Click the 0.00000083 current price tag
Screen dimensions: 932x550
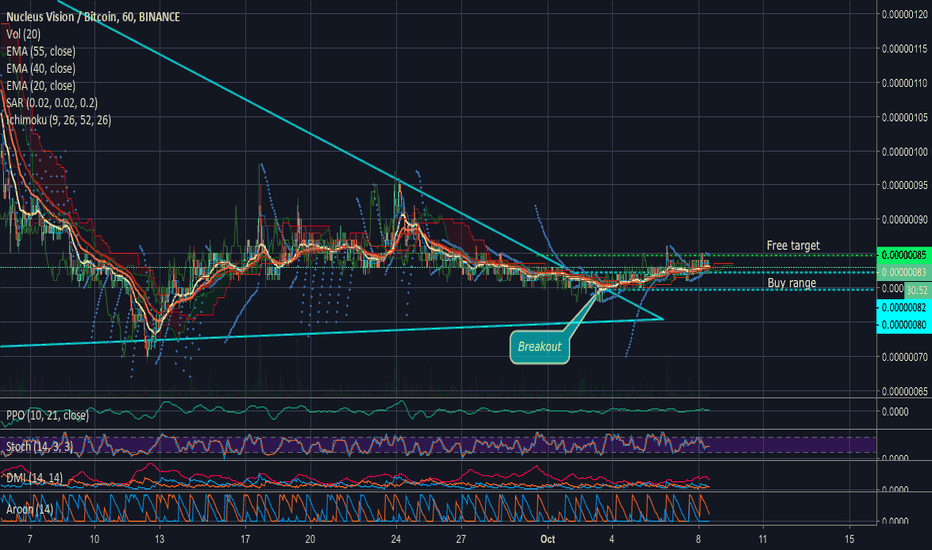tap(904, 272)
